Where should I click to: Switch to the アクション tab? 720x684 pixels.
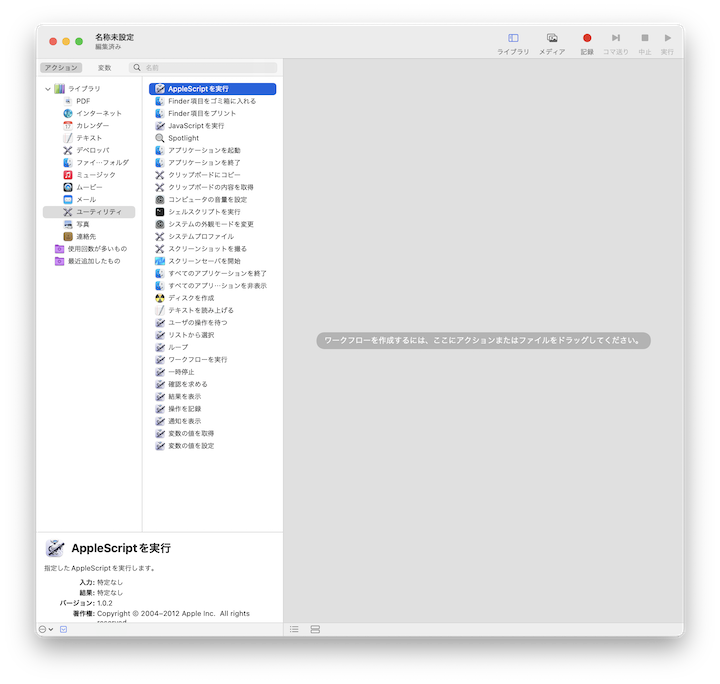click(61, 67)
